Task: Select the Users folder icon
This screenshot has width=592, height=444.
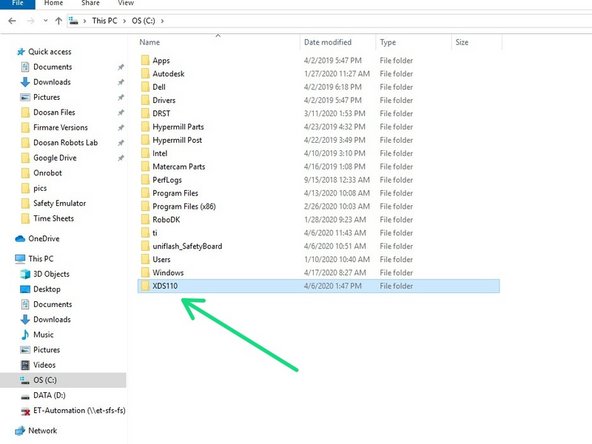Action: [145, 259]
